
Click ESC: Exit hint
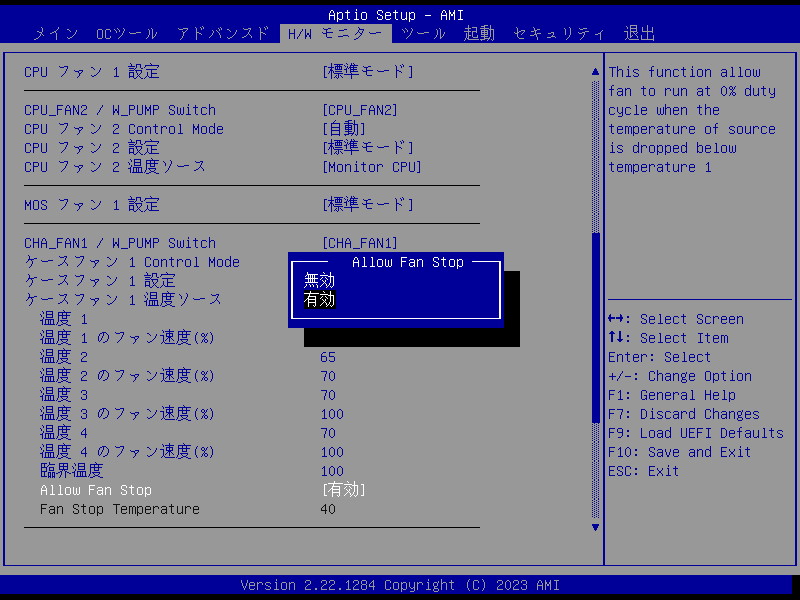(643, 471)
